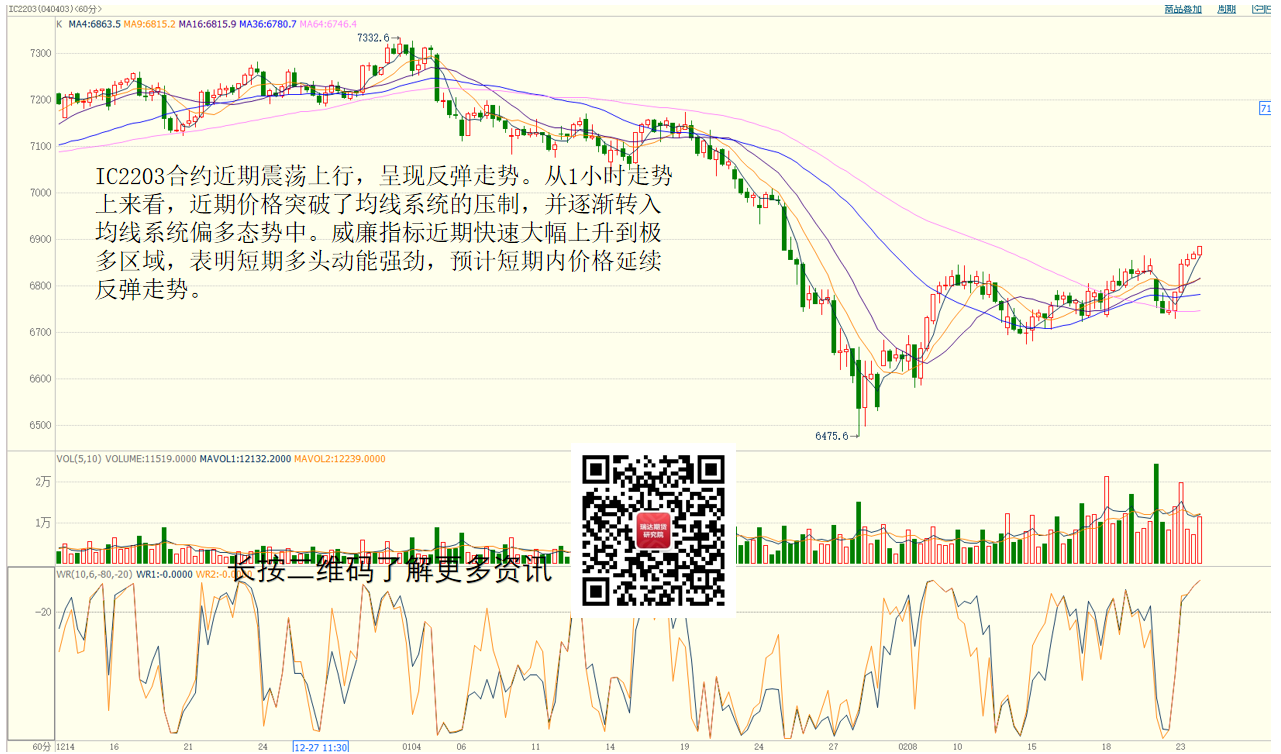Click the 12-27 11:30 time marker
Image resolution: width=1281 pixels, height=754 pixels.
coord(321,747)
